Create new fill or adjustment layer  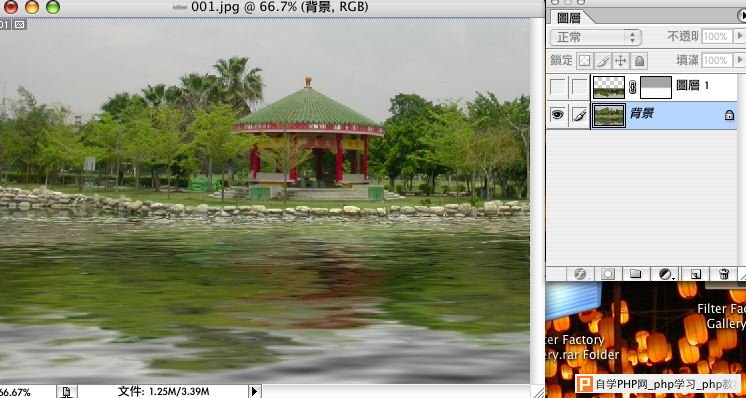[x=666, y=274]
